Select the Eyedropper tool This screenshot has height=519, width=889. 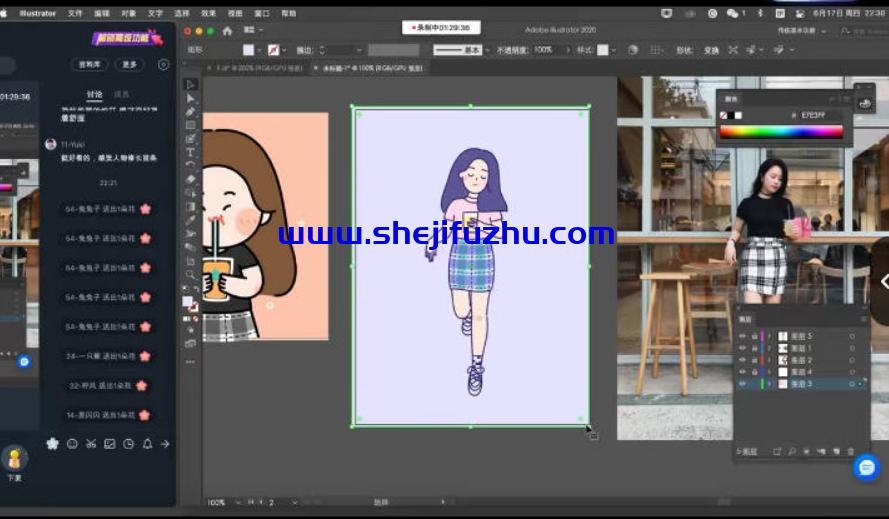(190, 220)
